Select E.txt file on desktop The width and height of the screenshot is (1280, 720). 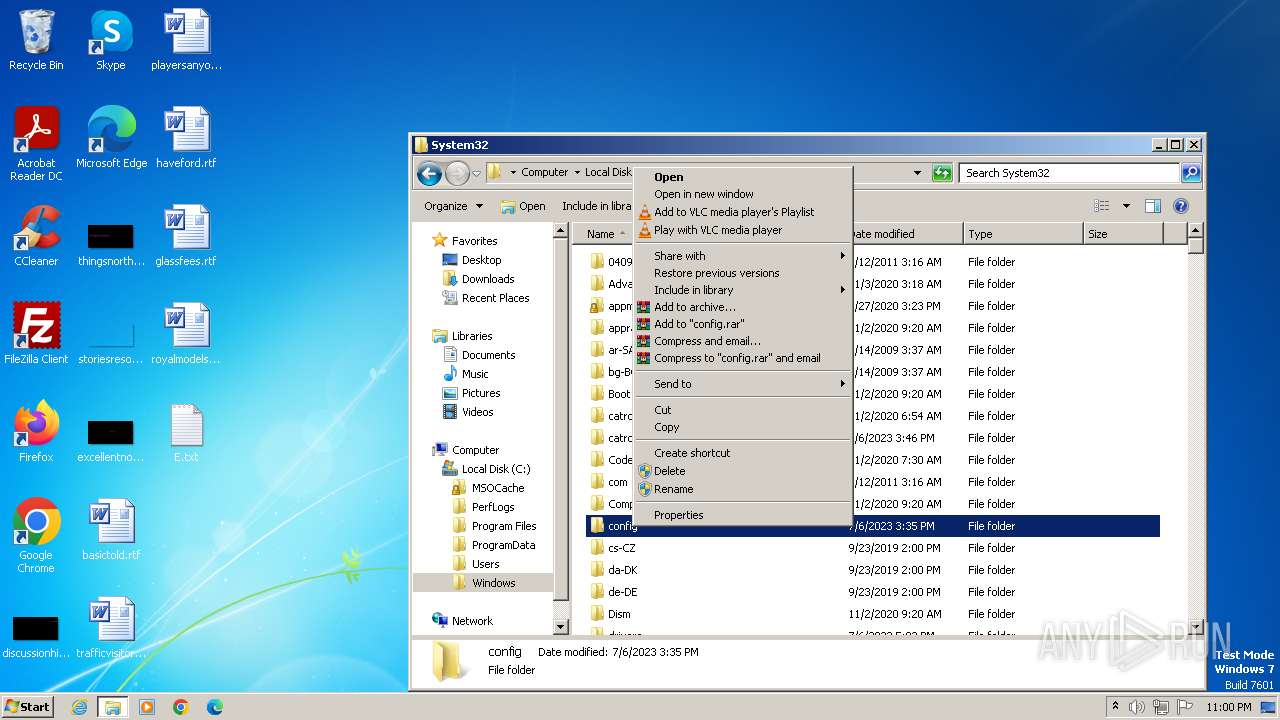(186, 432)
